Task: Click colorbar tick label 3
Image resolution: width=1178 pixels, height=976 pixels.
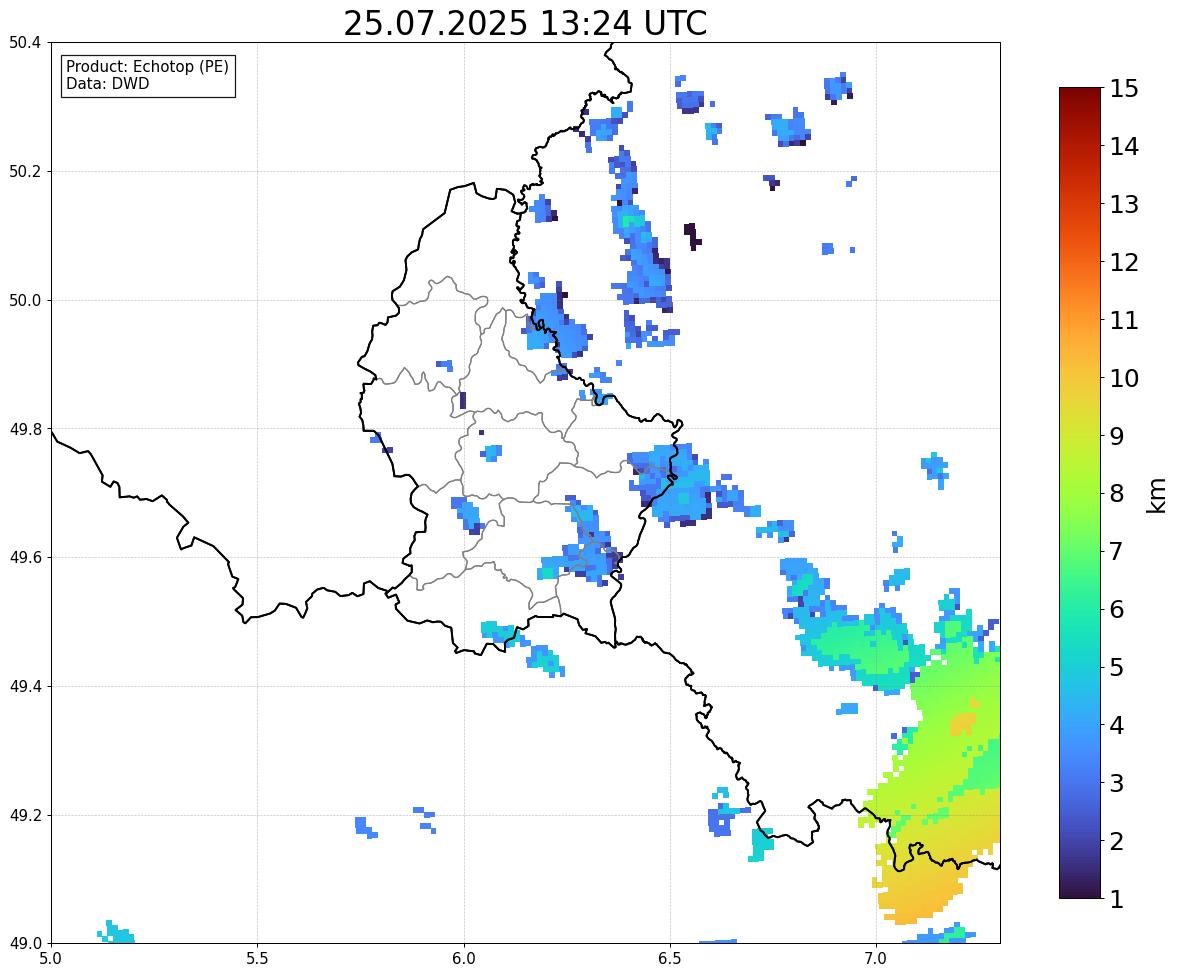Action: 1117,783
